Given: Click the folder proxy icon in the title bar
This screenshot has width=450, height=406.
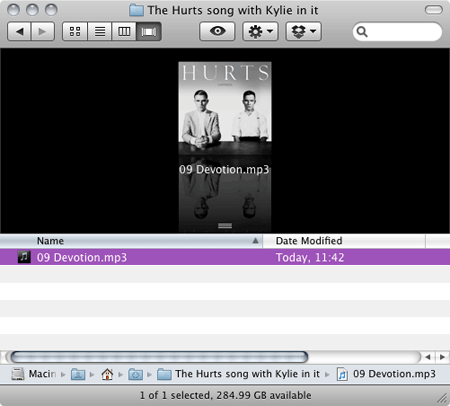Looking at the screenshot, I should click(136, 10).
